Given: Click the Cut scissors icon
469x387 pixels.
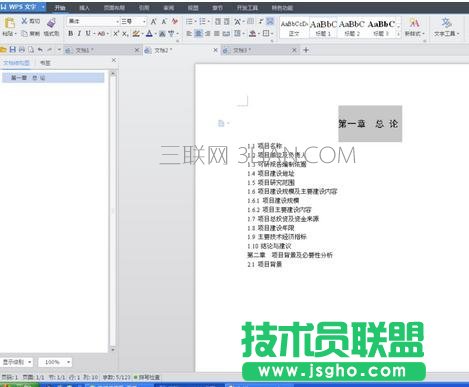Looking at the screenshot, I should (24, 21).
